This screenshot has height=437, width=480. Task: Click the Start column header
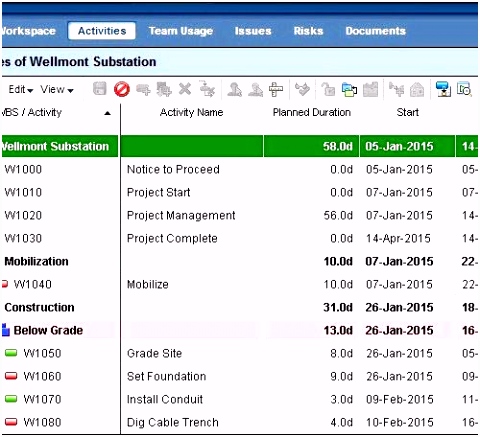coord(408,112)
